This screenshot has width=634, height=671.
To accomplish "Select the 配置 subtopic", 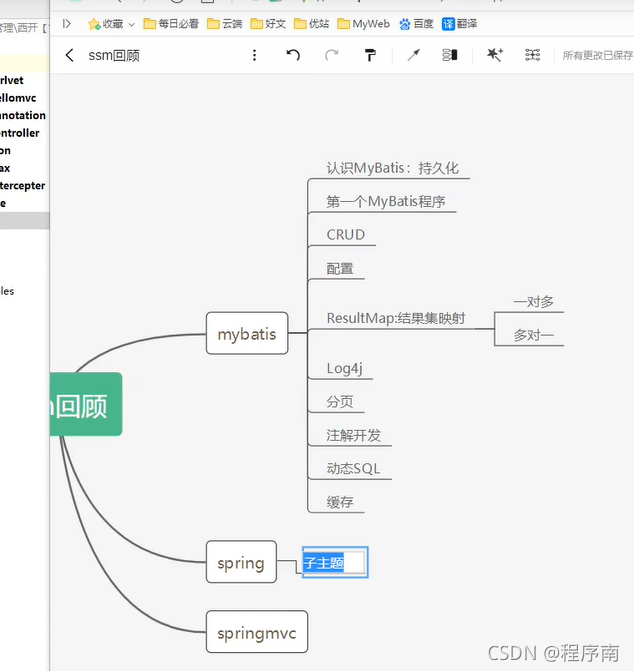I will click(340, 269).
